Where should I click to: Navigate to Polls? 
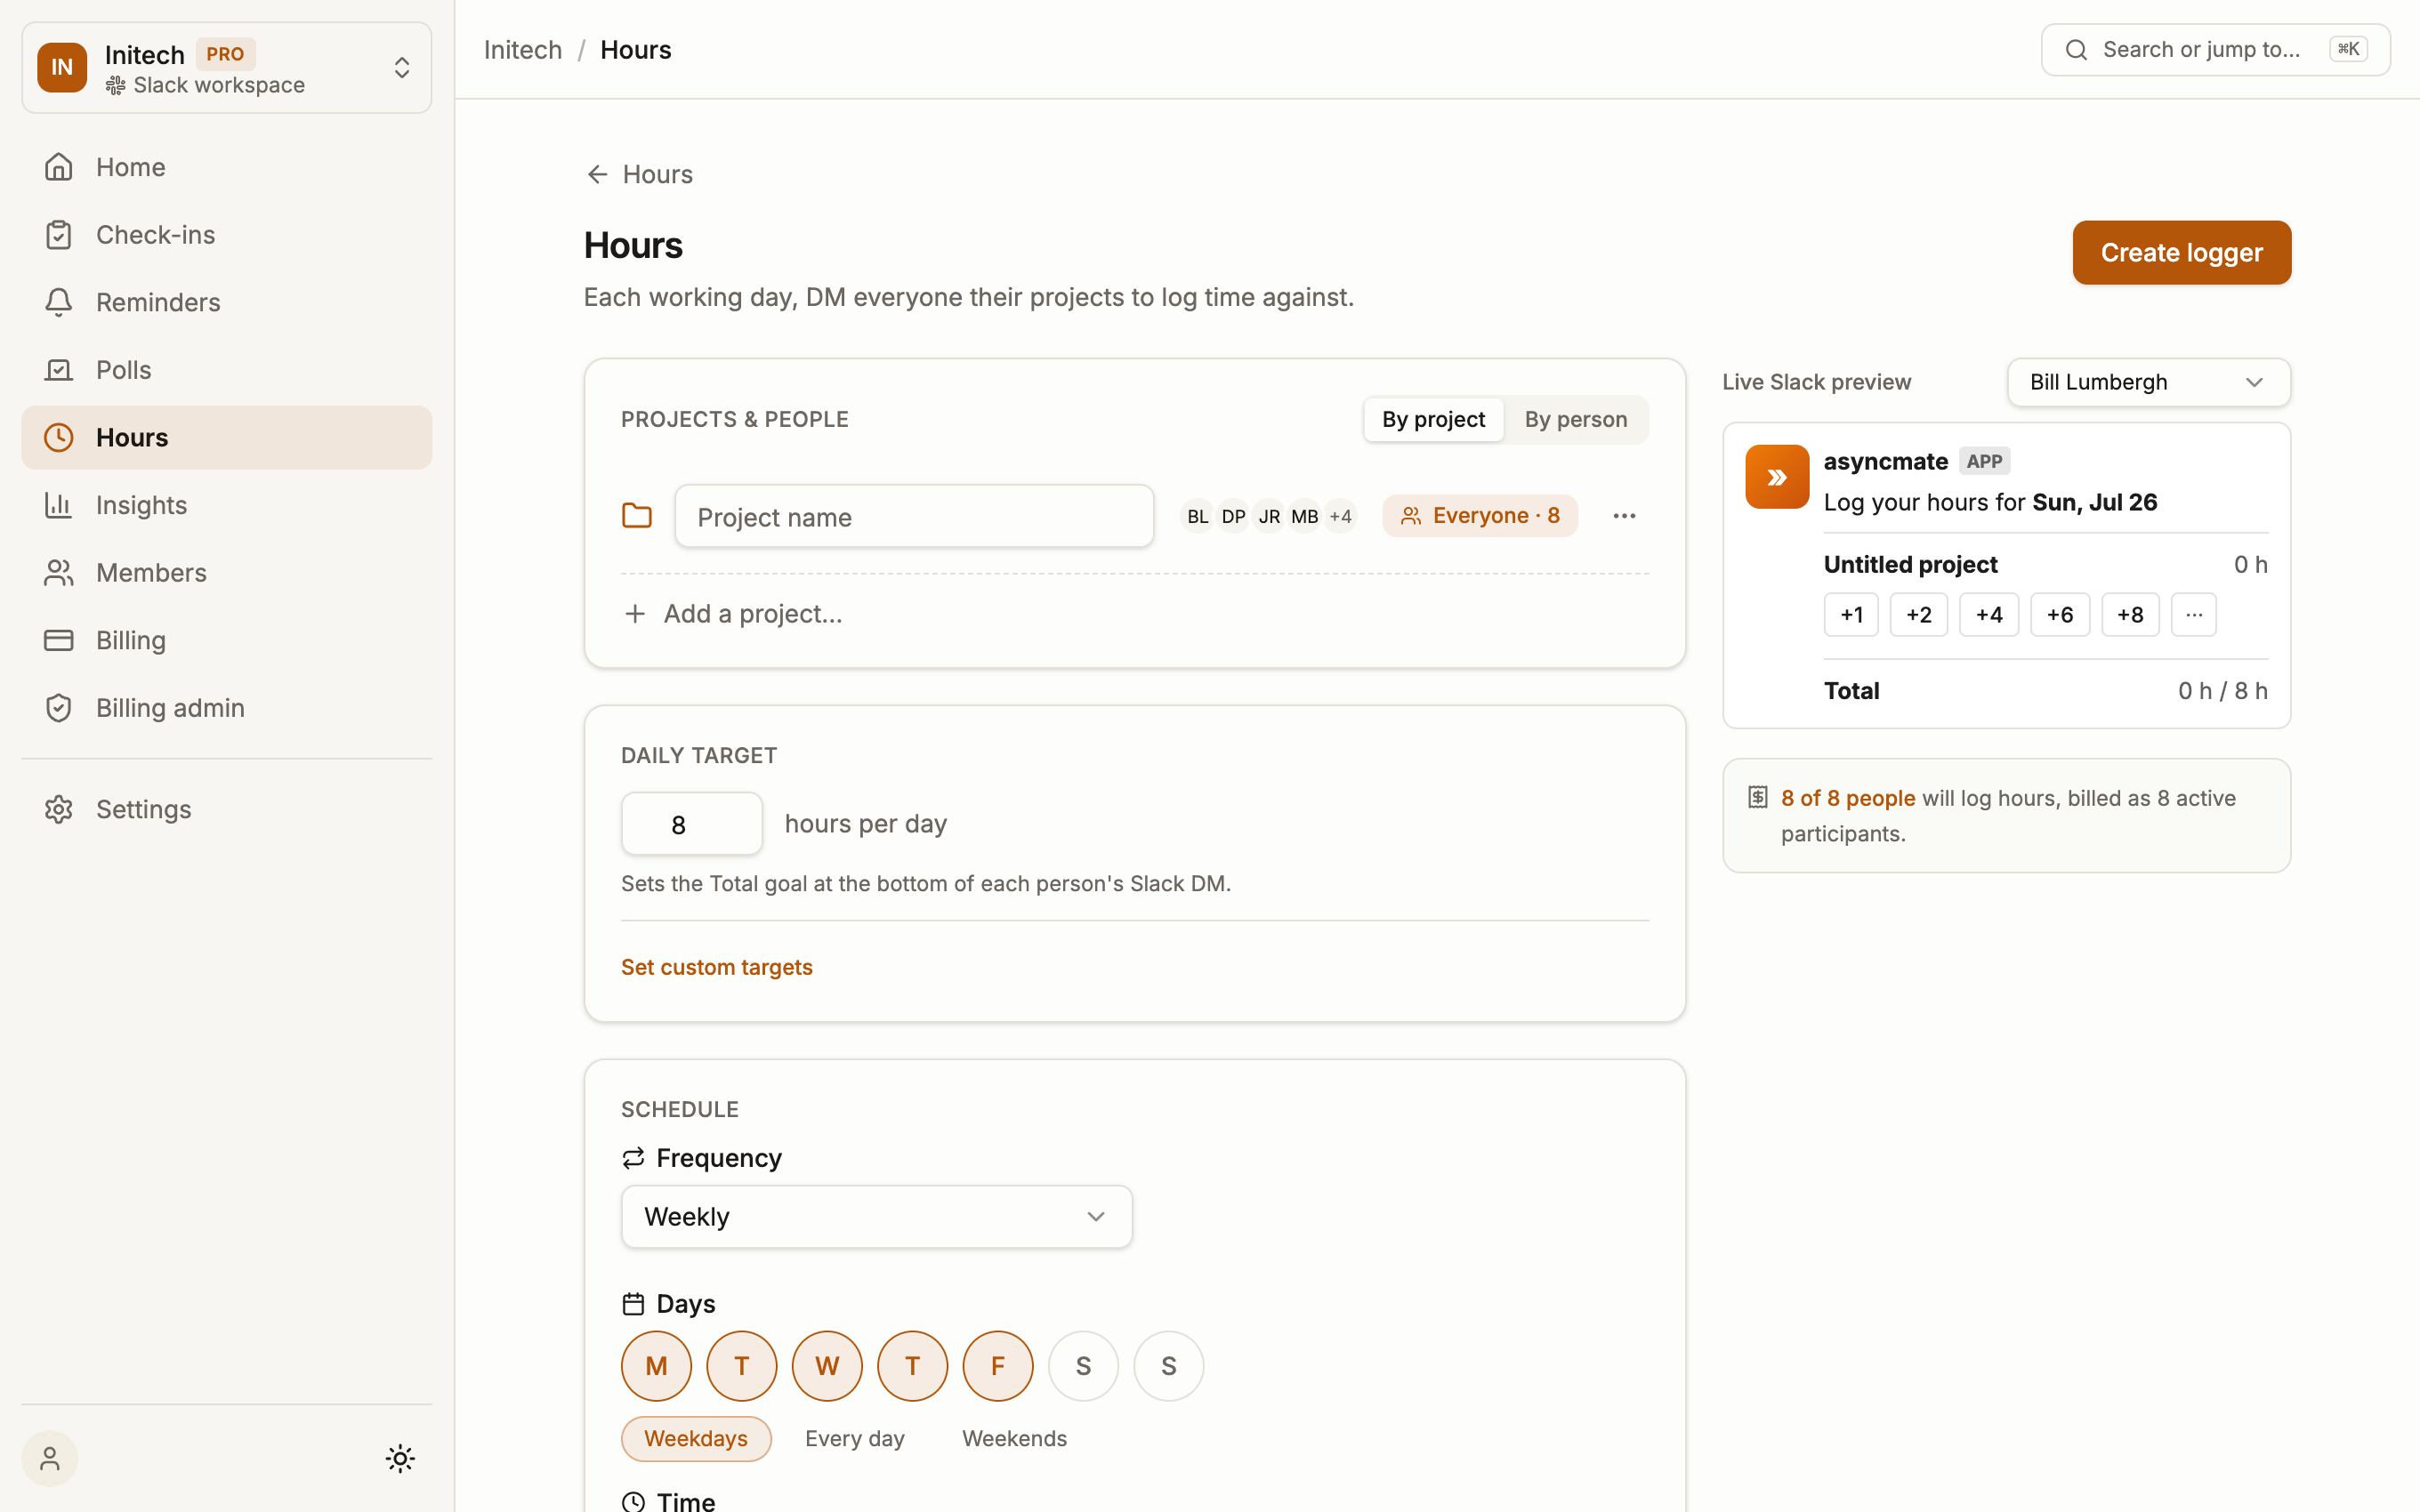point(226,370)
